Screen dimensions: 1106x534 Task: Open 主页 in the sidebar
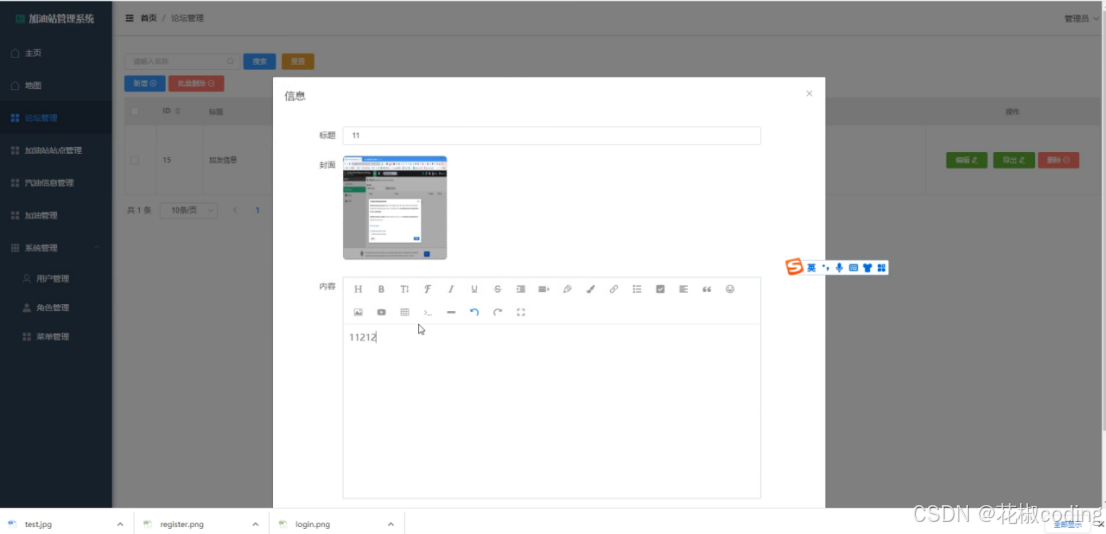pos(56,53)
